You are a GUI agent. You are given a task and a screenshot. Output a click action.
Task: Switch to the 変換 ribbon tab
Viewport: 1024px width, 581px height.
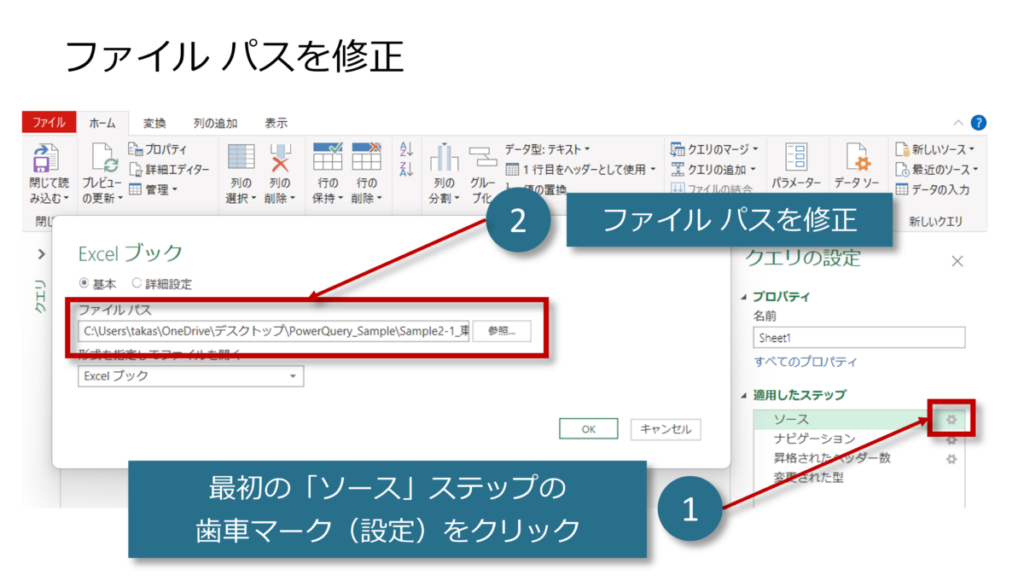point(154,123)
